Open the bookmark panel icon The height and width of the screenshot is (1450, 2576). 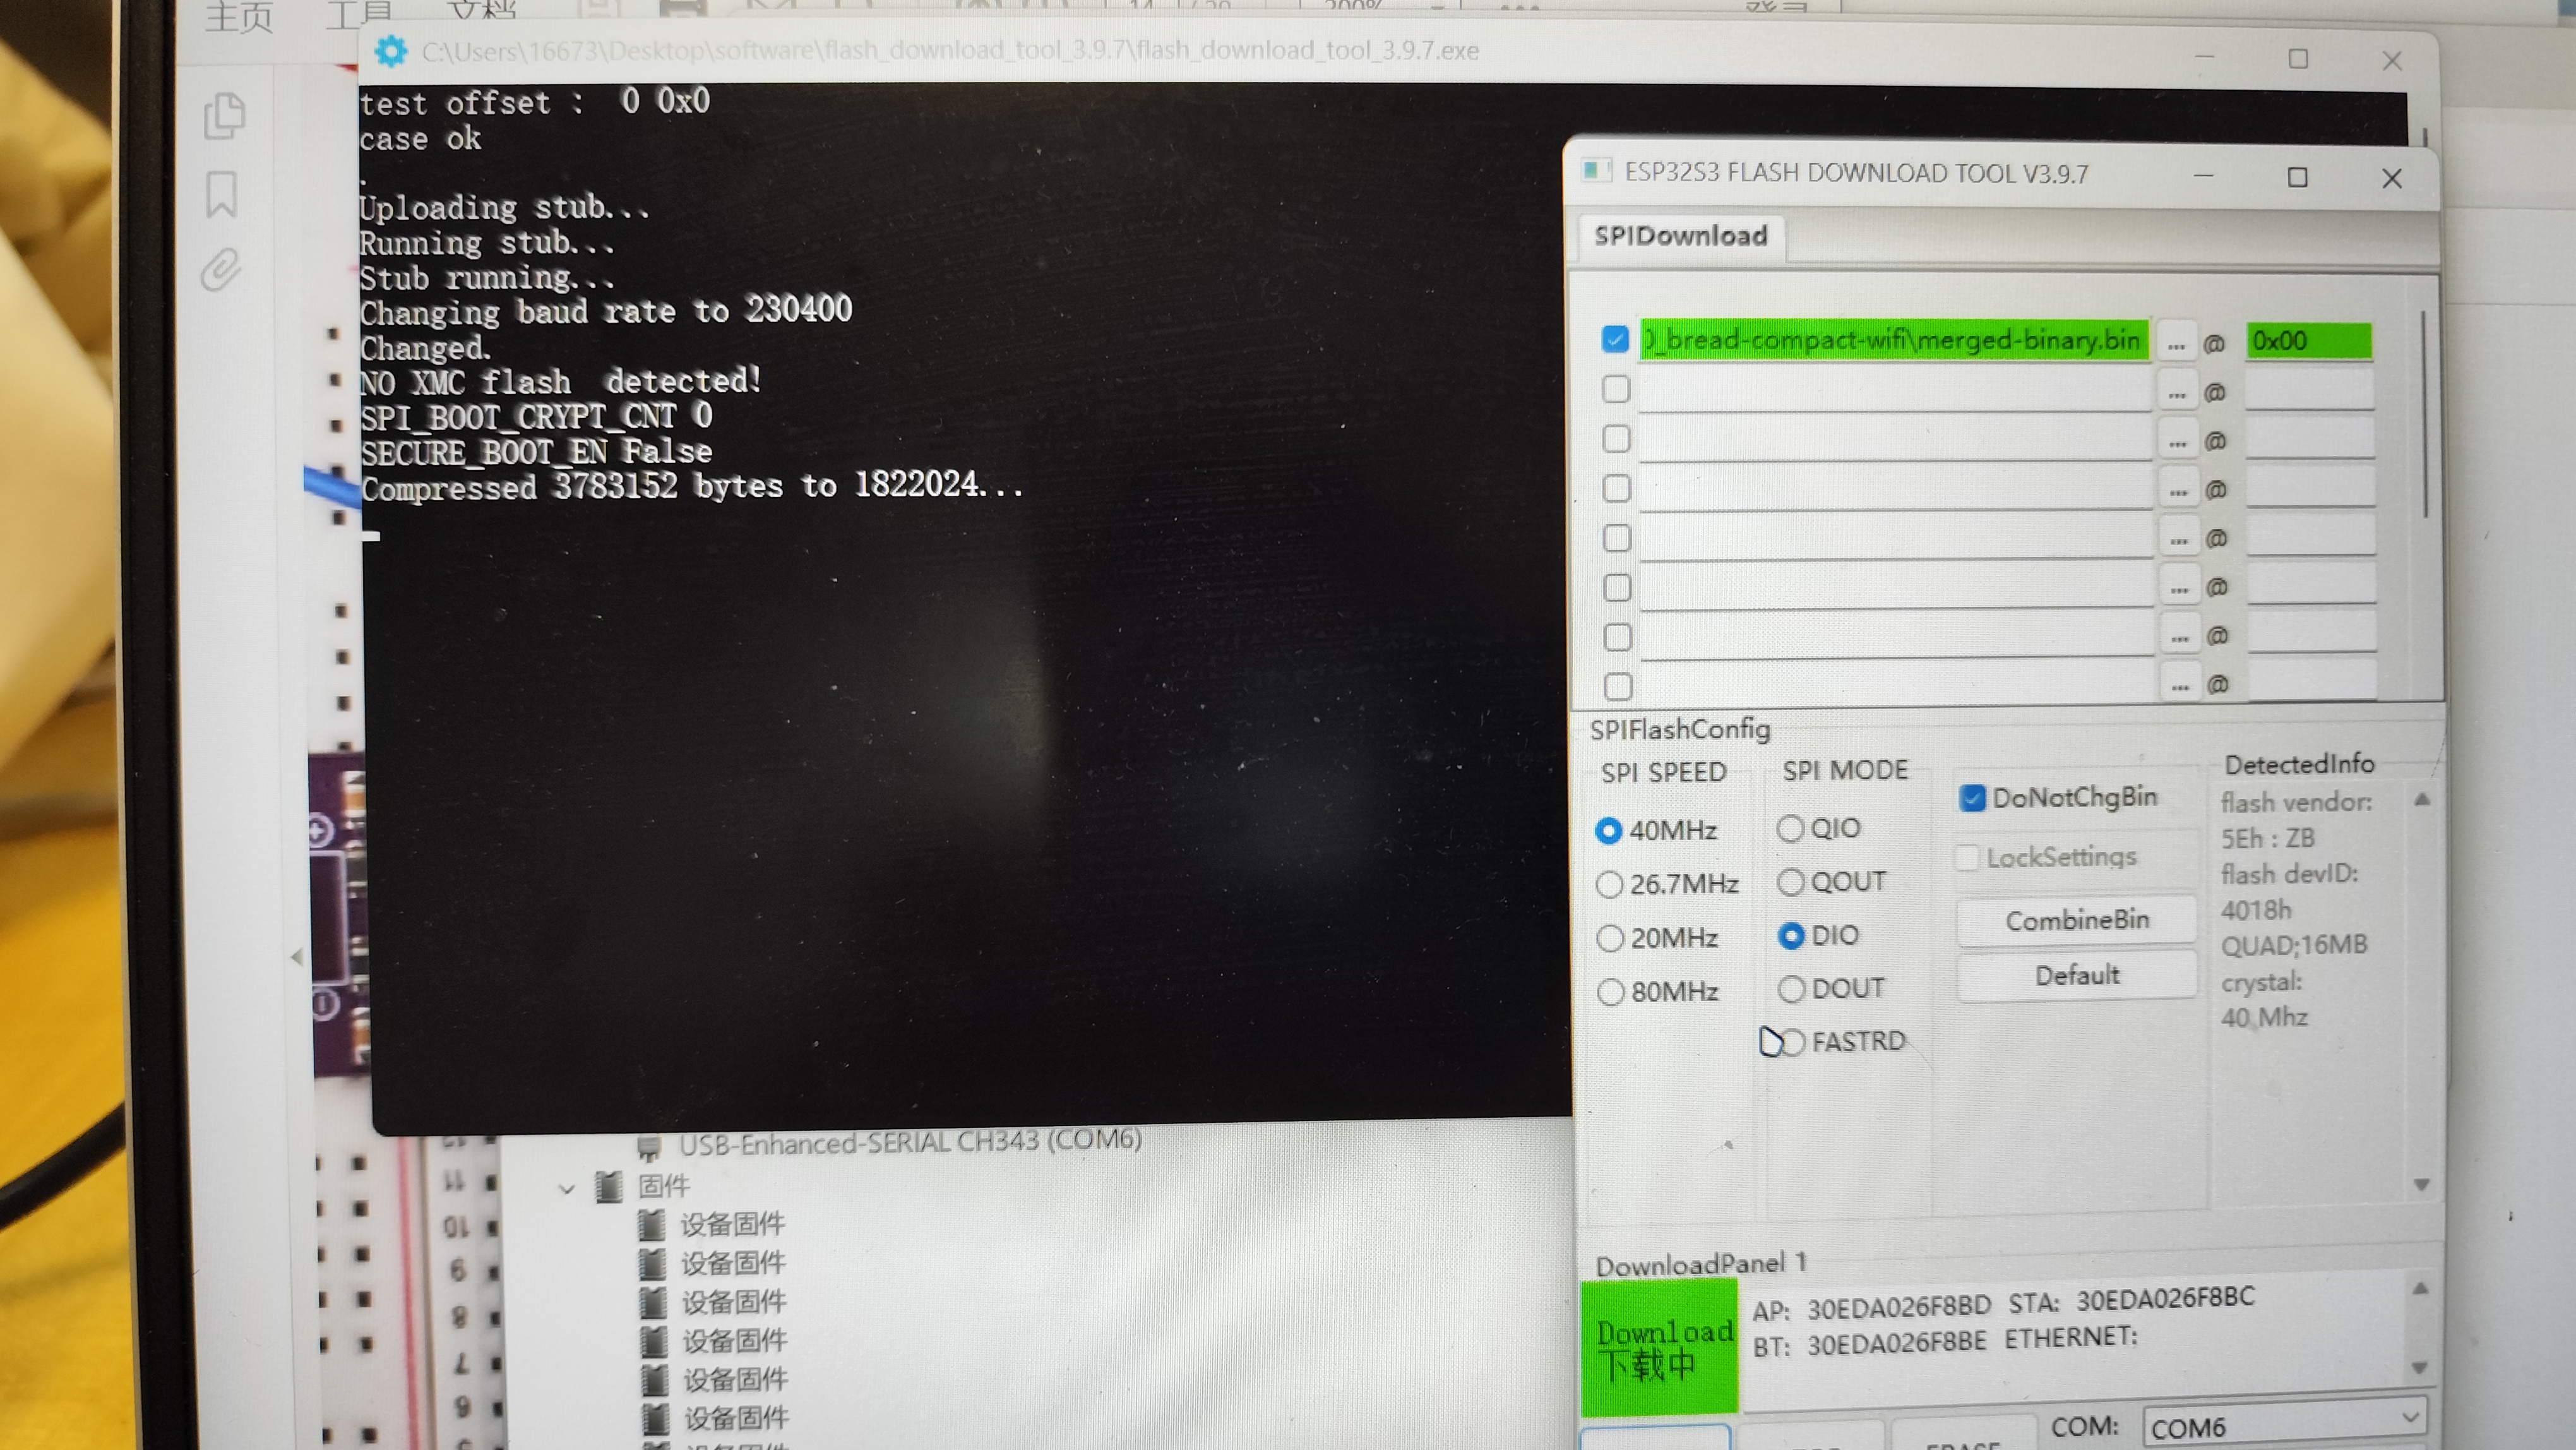(222, 194)
